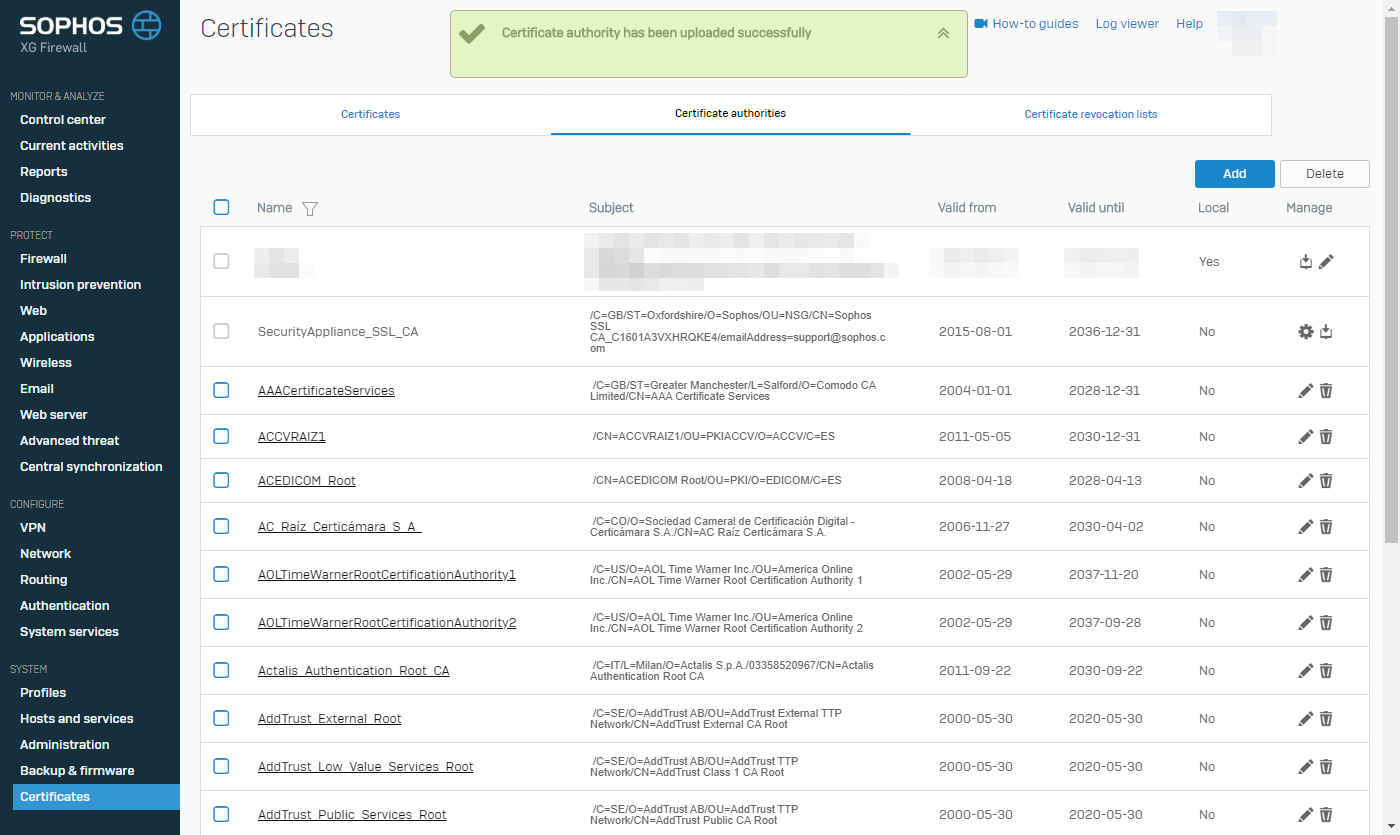The width and height of the screenshot is (1400, 835).
Task: Delete AC_Raíz_Certicámara_S_A_ trash icon
Action: (1326, 527)
